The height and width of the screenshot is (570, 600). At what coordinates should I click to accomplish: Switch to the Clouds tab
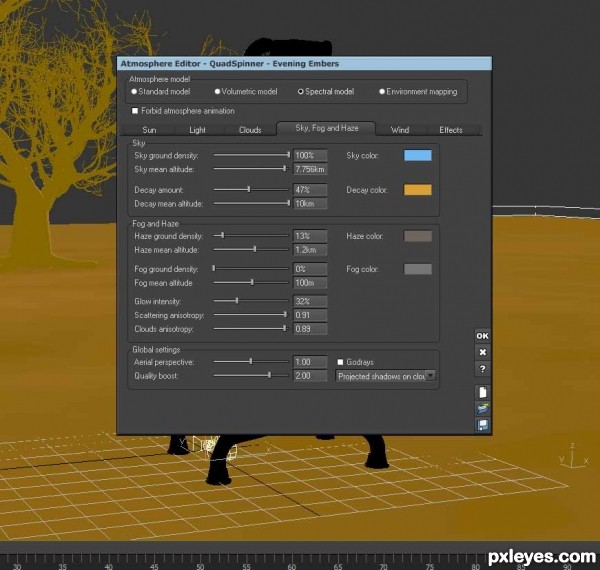pos(250,130)
